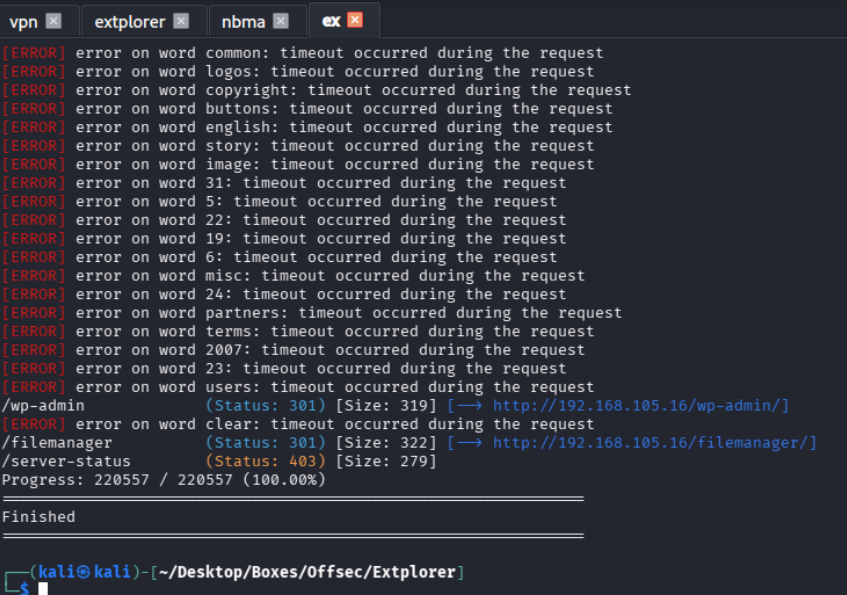Viewport: 847px width, 595px height.
Task: Switch to the vpn tab
Action: [23, 21]
